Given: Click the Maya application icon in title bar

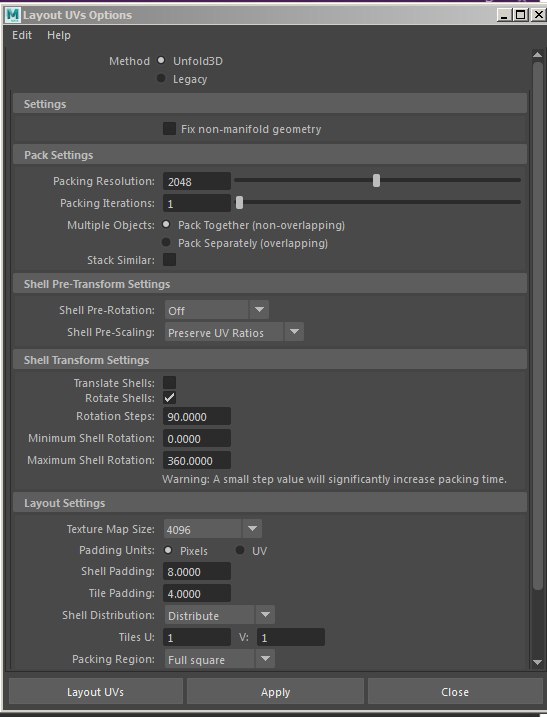Looking at the screenshot, I should (x=12, y=15).
